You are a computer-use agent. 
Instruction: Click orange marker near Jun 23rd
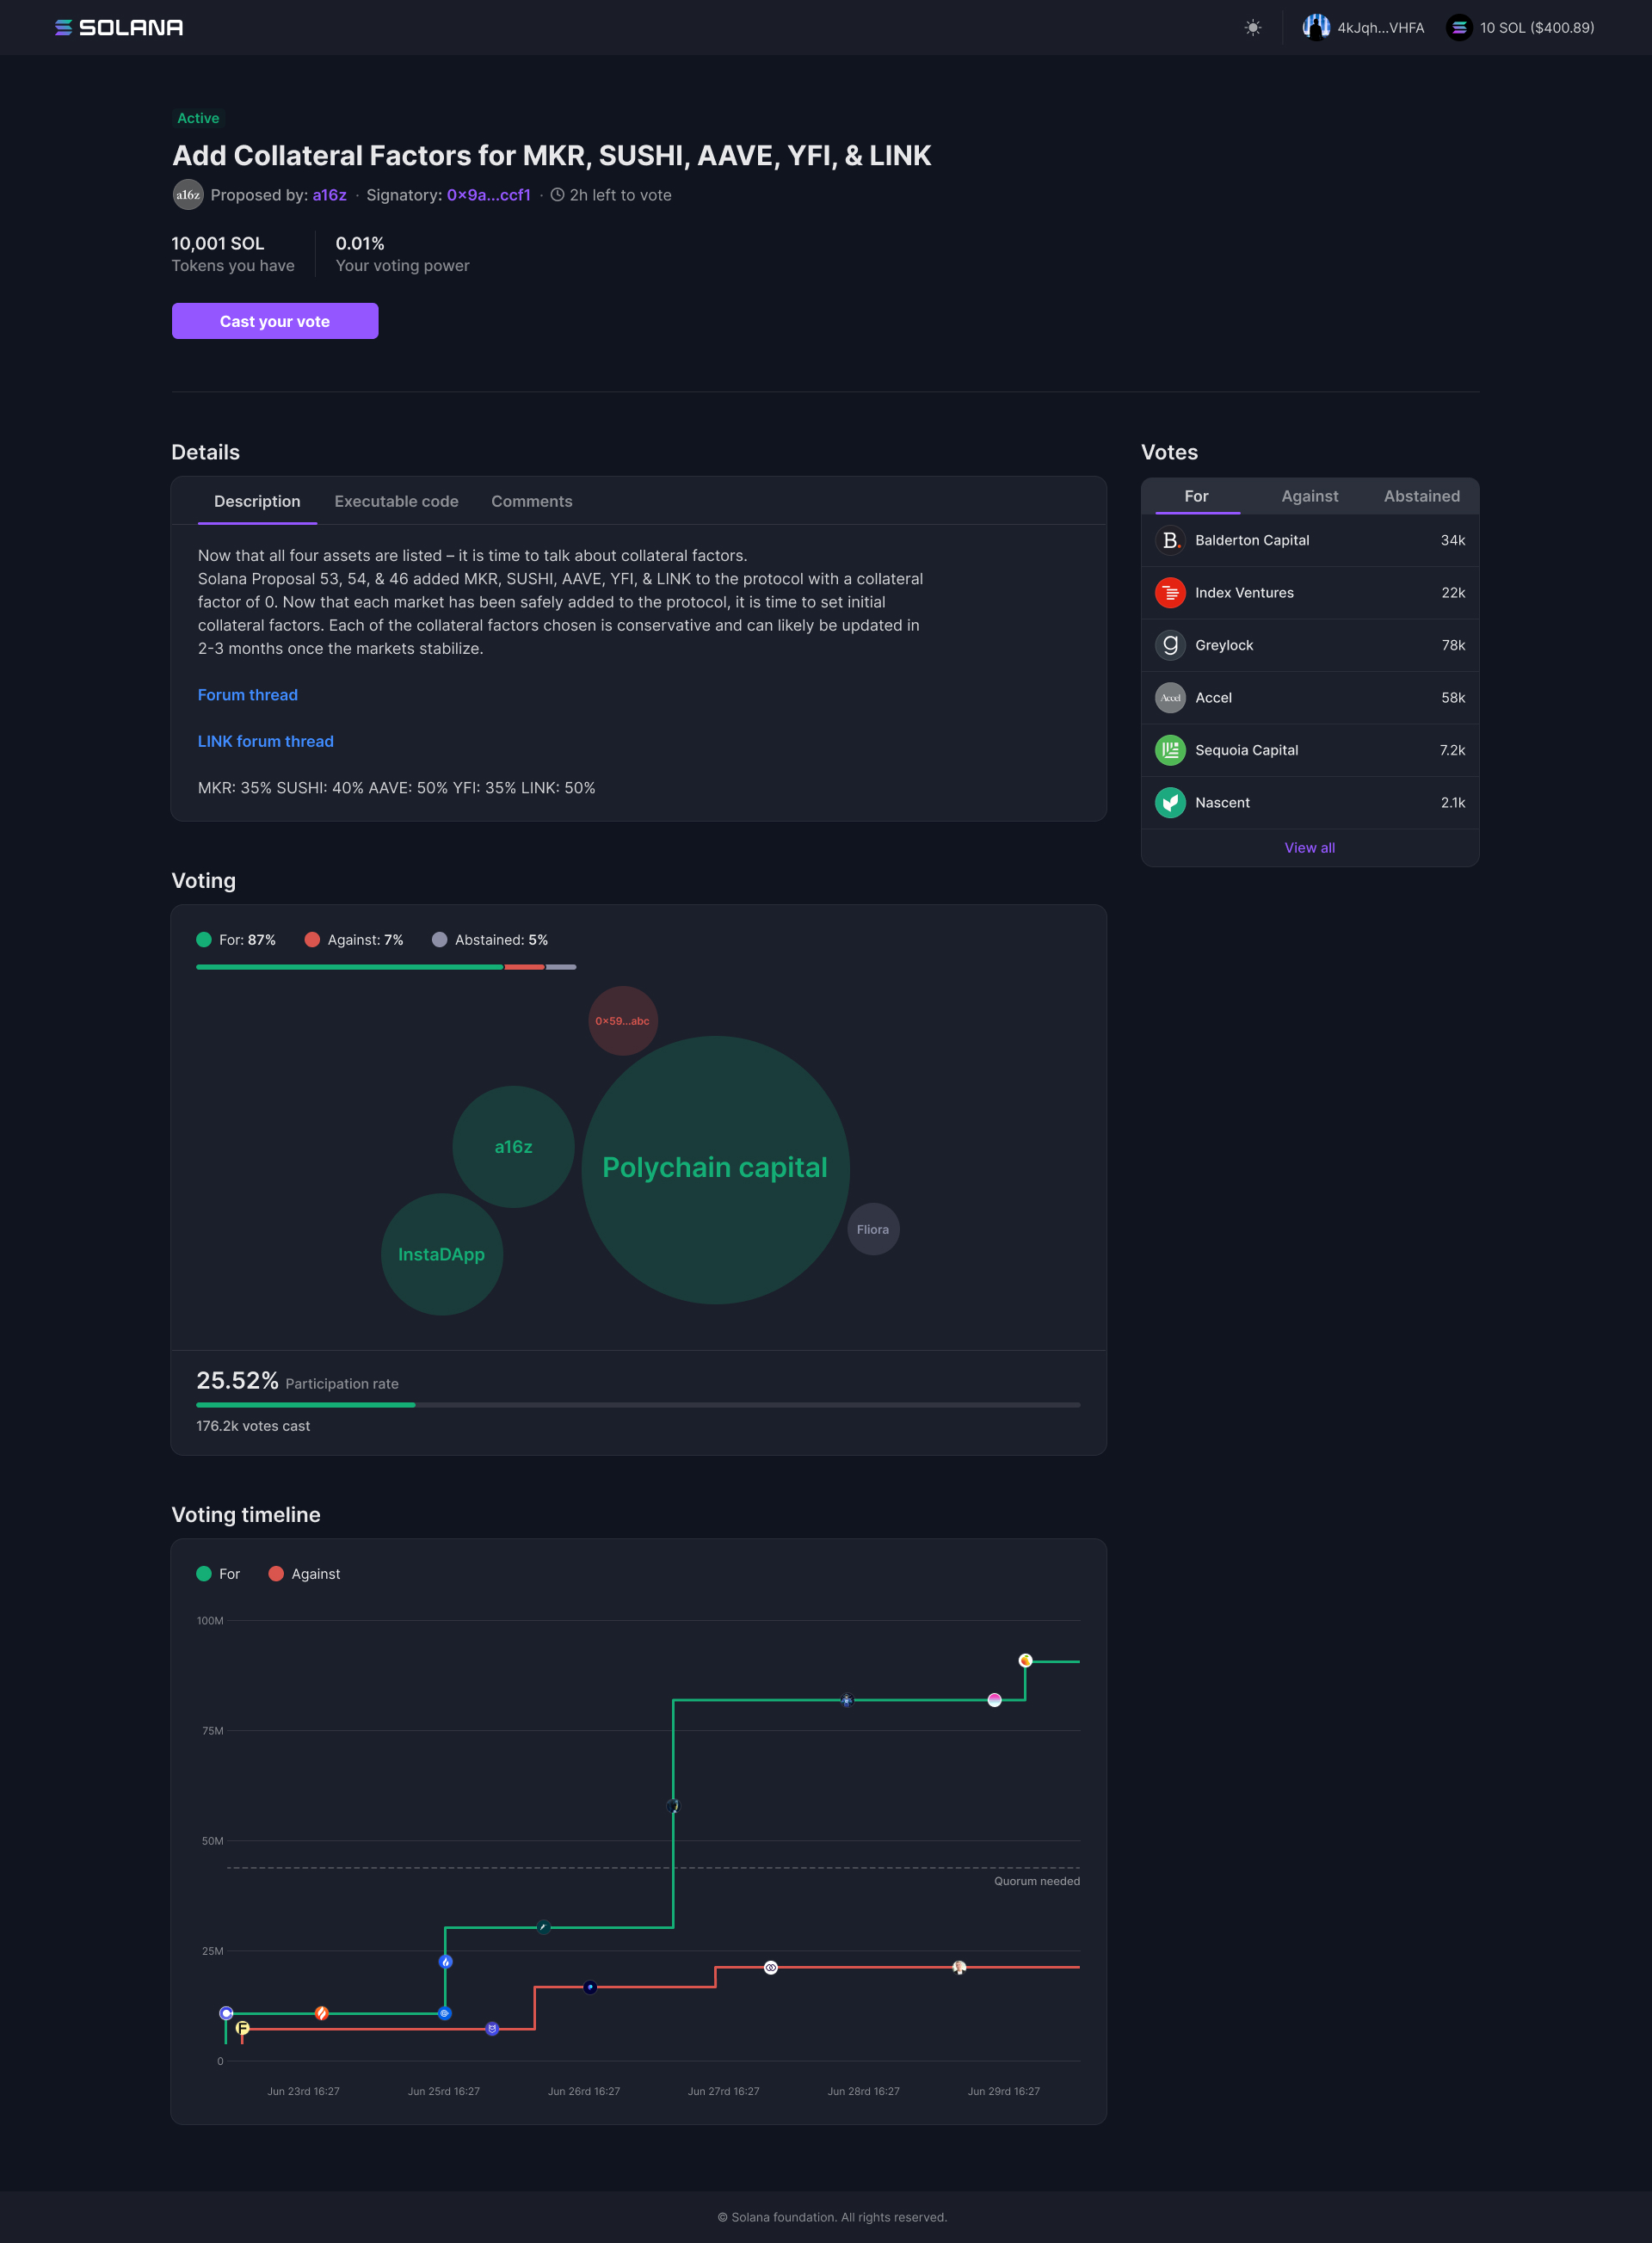click(321, 2013)
